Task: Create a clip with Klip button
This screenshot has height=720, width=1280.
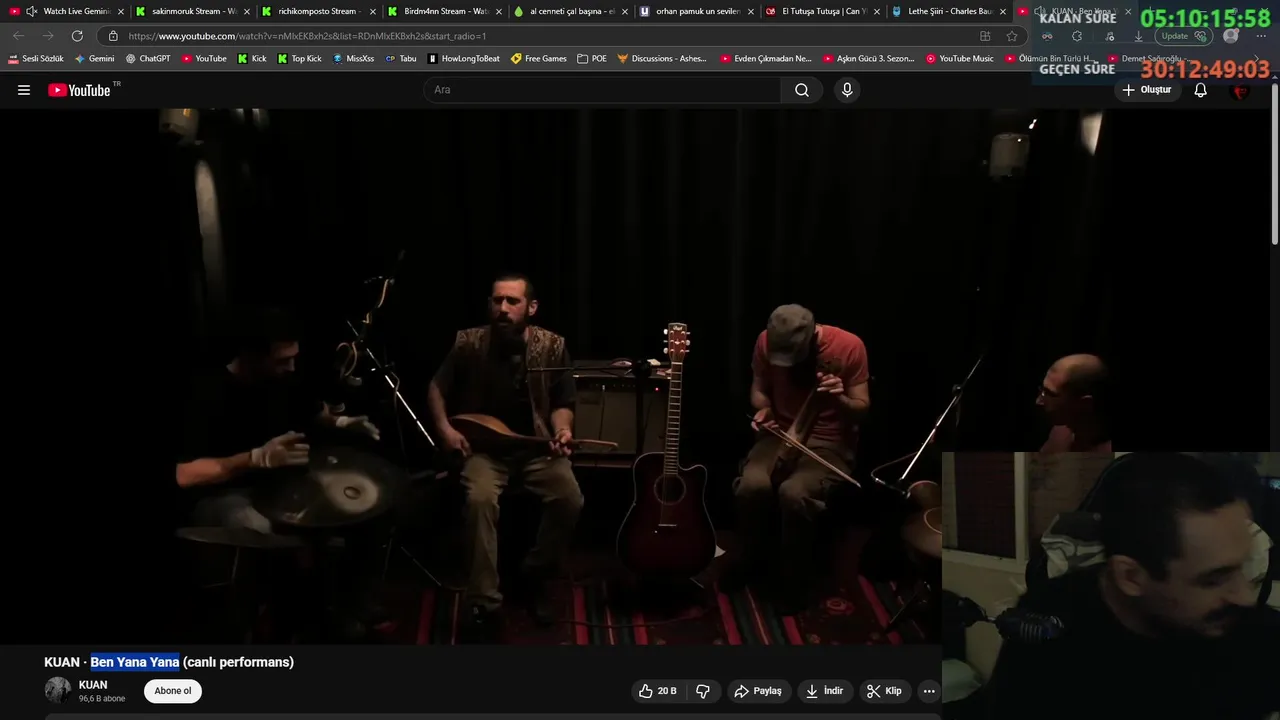Action: click(884, 691)
